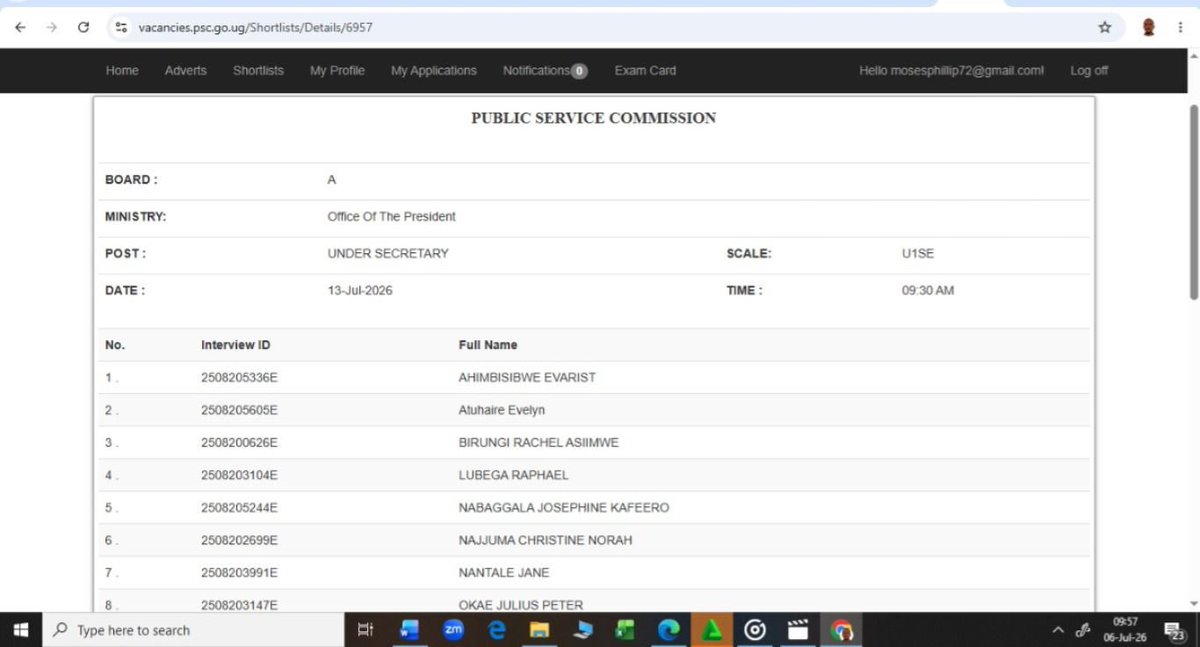The image size is (1200, 647).
Task: Open the Chrome three-dot menu
Action: click(x=1182, y=28)
